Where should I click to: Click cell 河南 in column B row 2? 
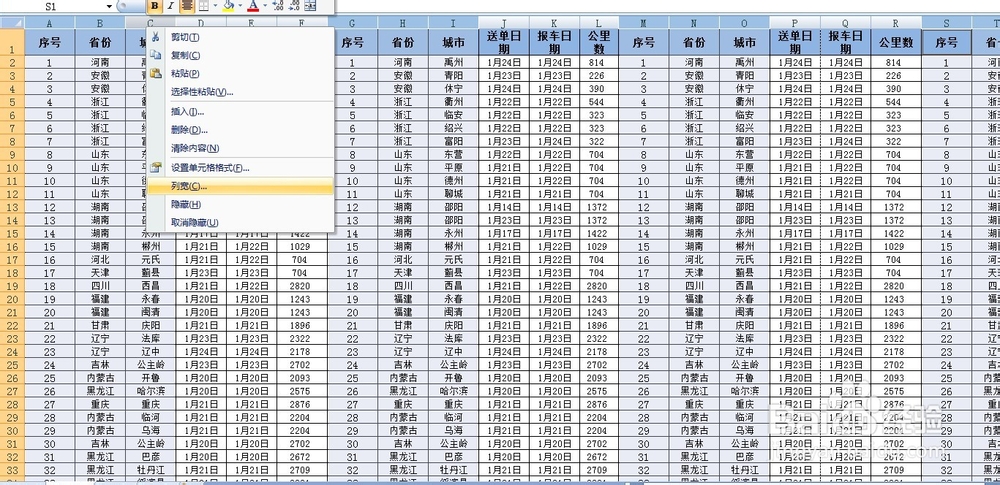pos(100,63)
